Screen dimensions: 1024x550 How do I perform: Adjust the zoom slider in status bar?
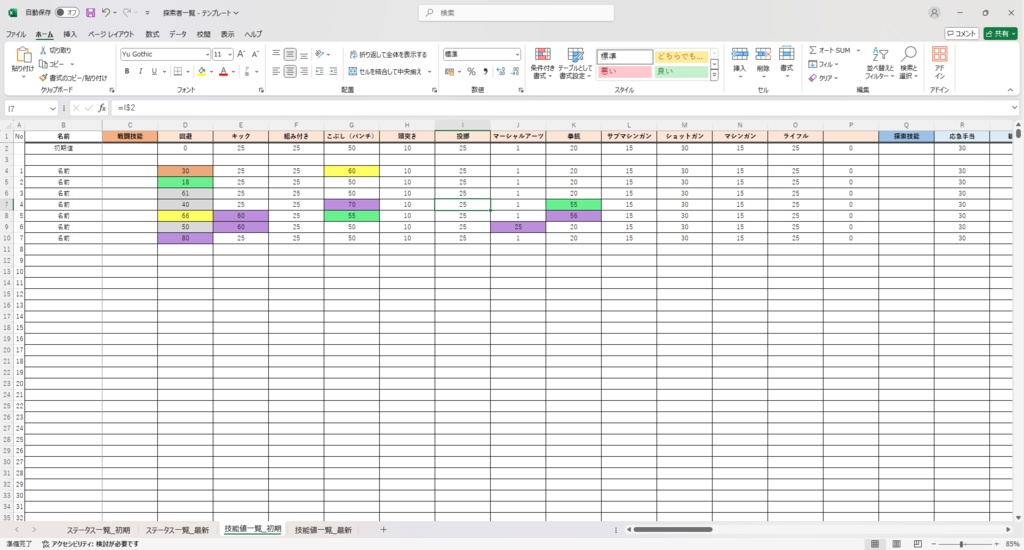[962, 544]
